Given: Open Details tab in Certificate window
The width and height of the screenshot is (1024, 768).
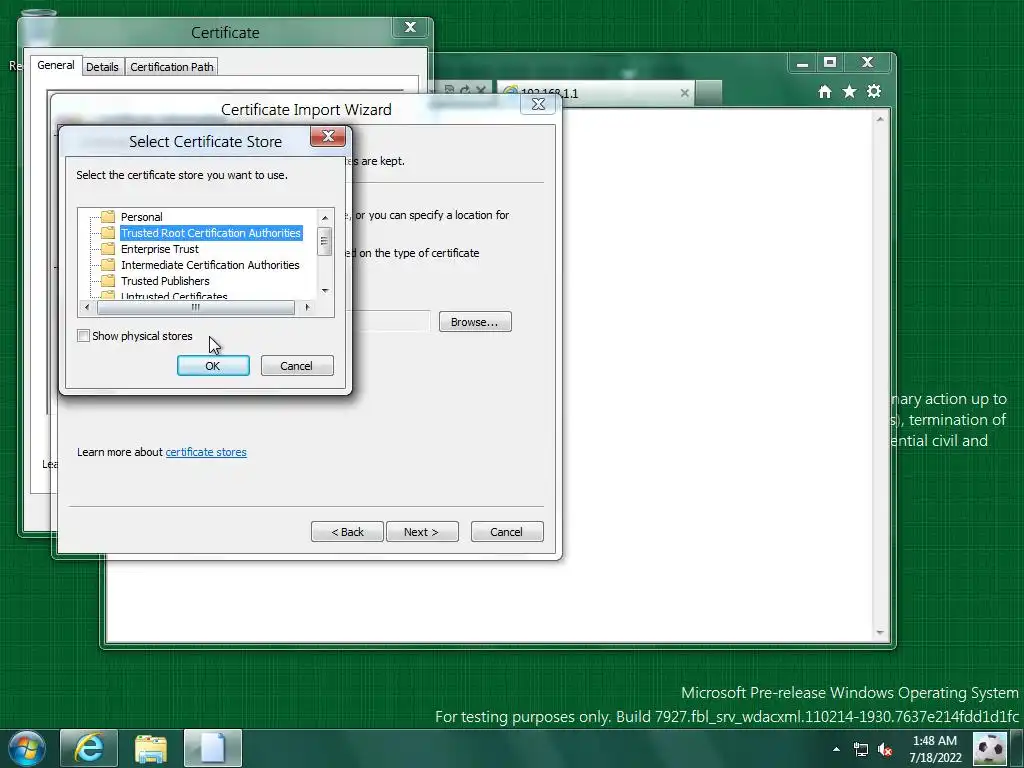Looking at the screenshot, I should [x=103, y=67].
